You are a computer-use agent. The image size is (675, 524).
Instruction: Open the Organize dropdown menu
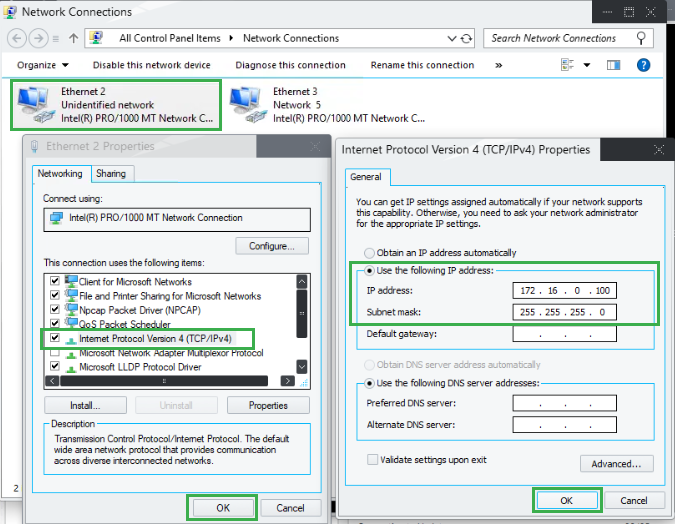click(x=41, y=65)
